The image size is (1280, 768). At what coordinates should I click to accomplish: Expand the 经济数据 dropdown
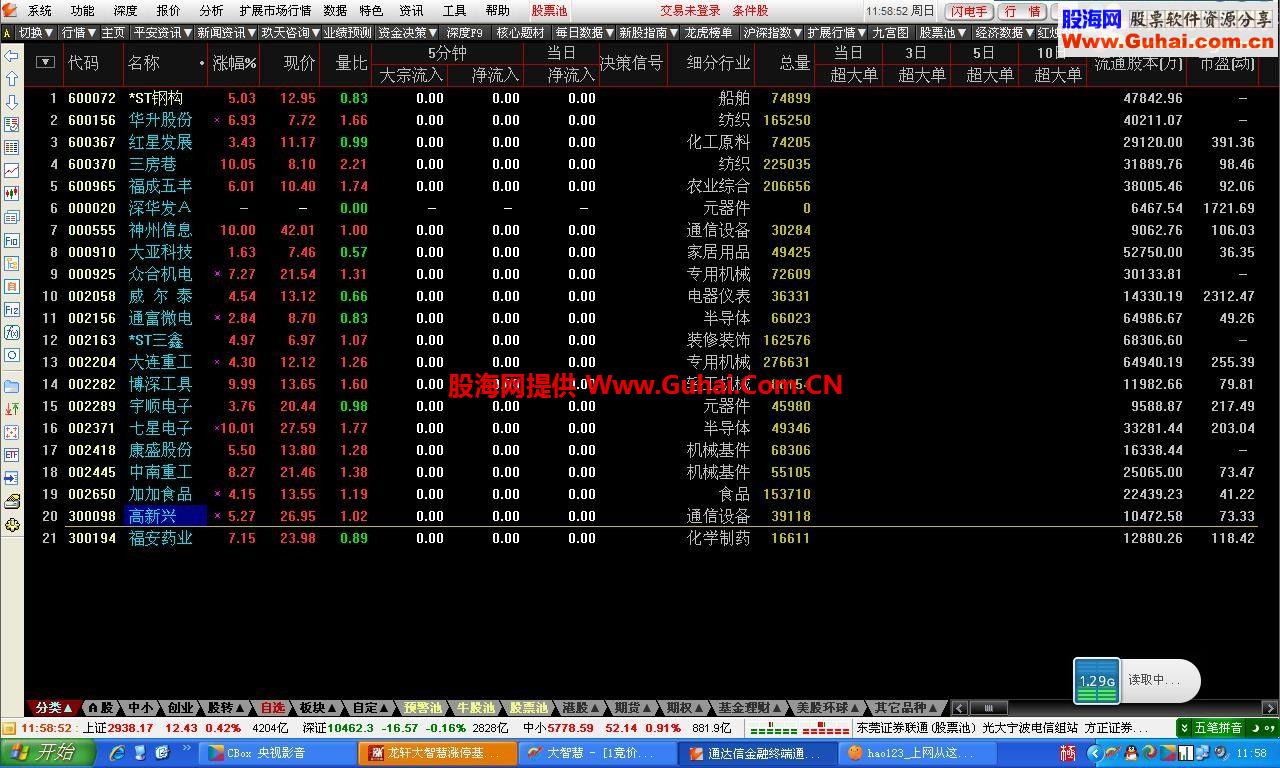[1004, 32]
